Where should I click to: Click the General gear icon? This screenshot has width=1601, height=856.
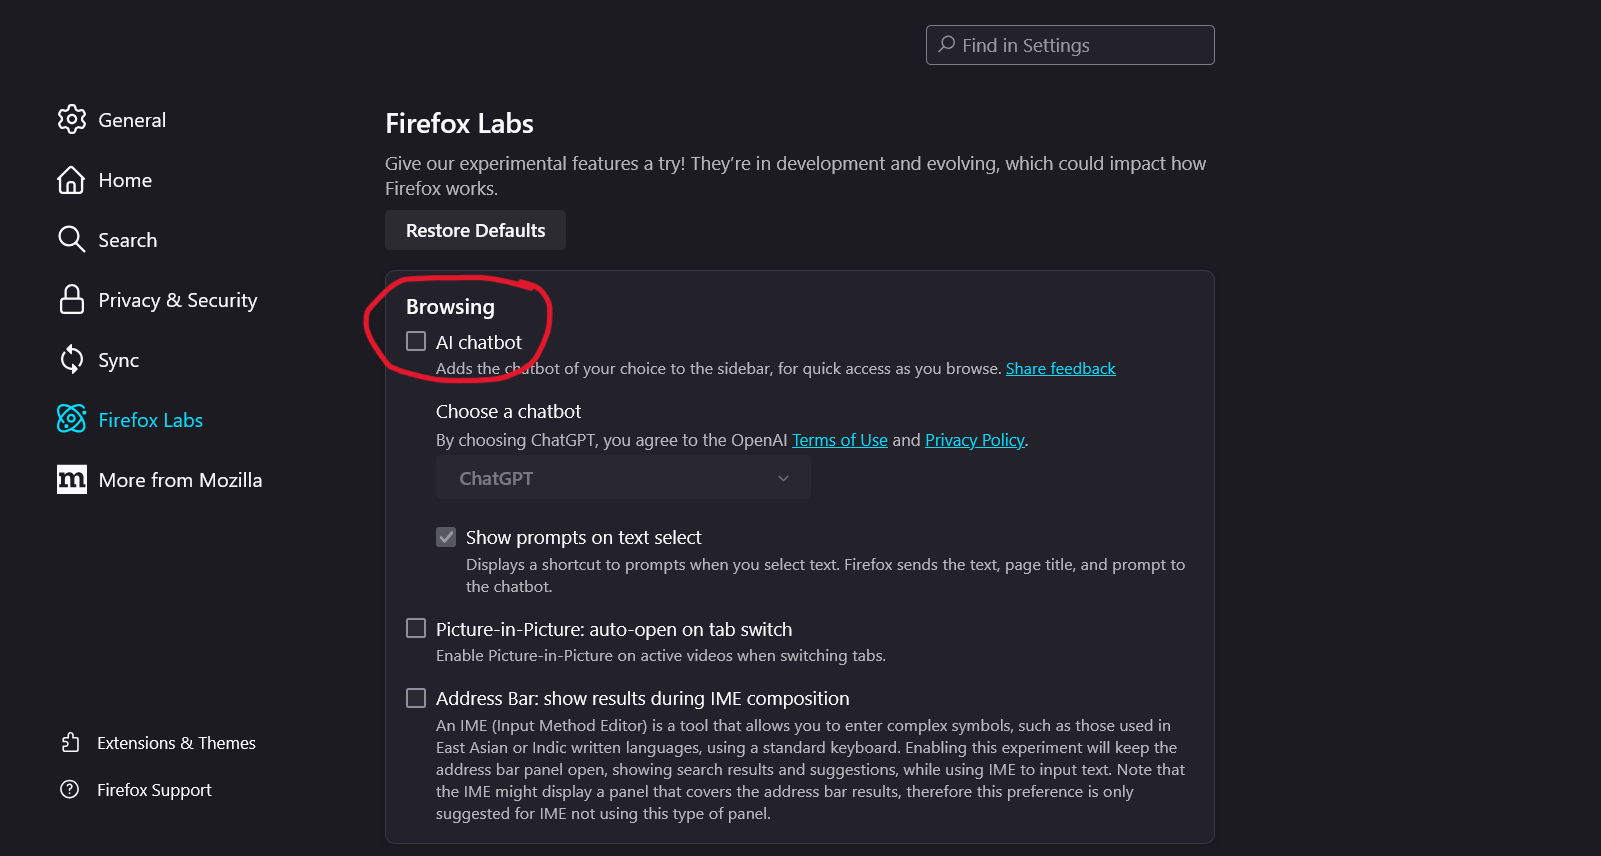tap(72, 120)
